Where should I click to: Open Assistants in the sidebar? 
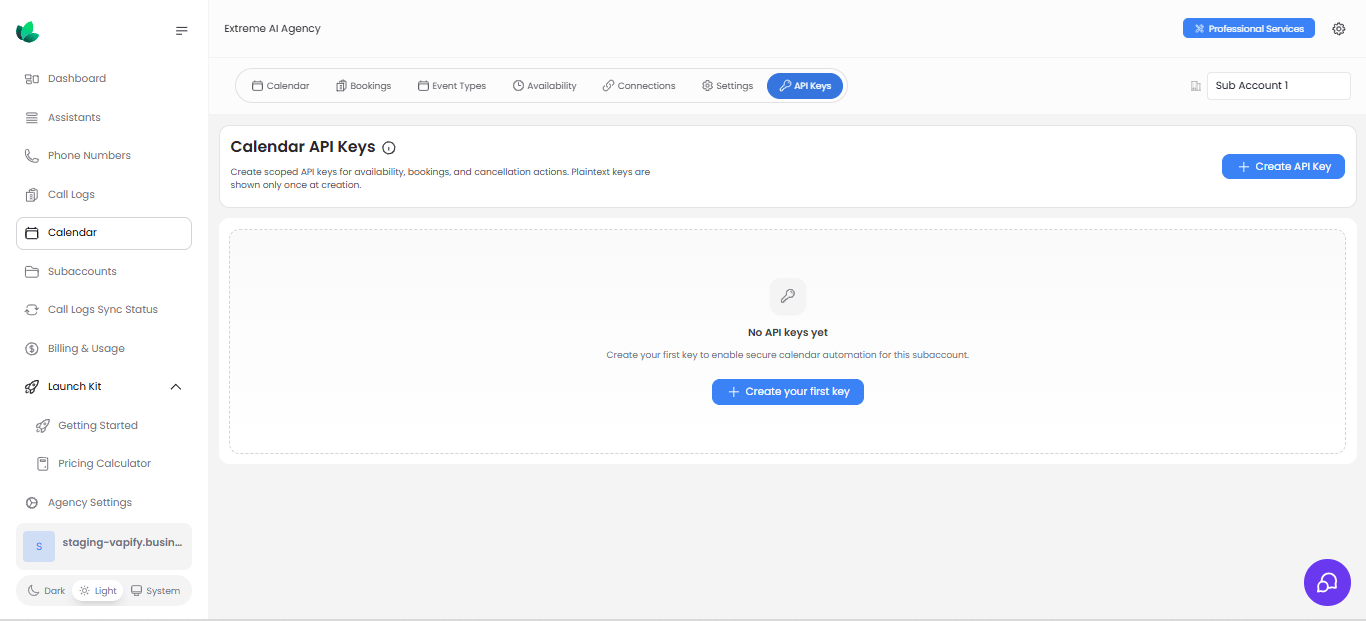click(x=104, y=118)
